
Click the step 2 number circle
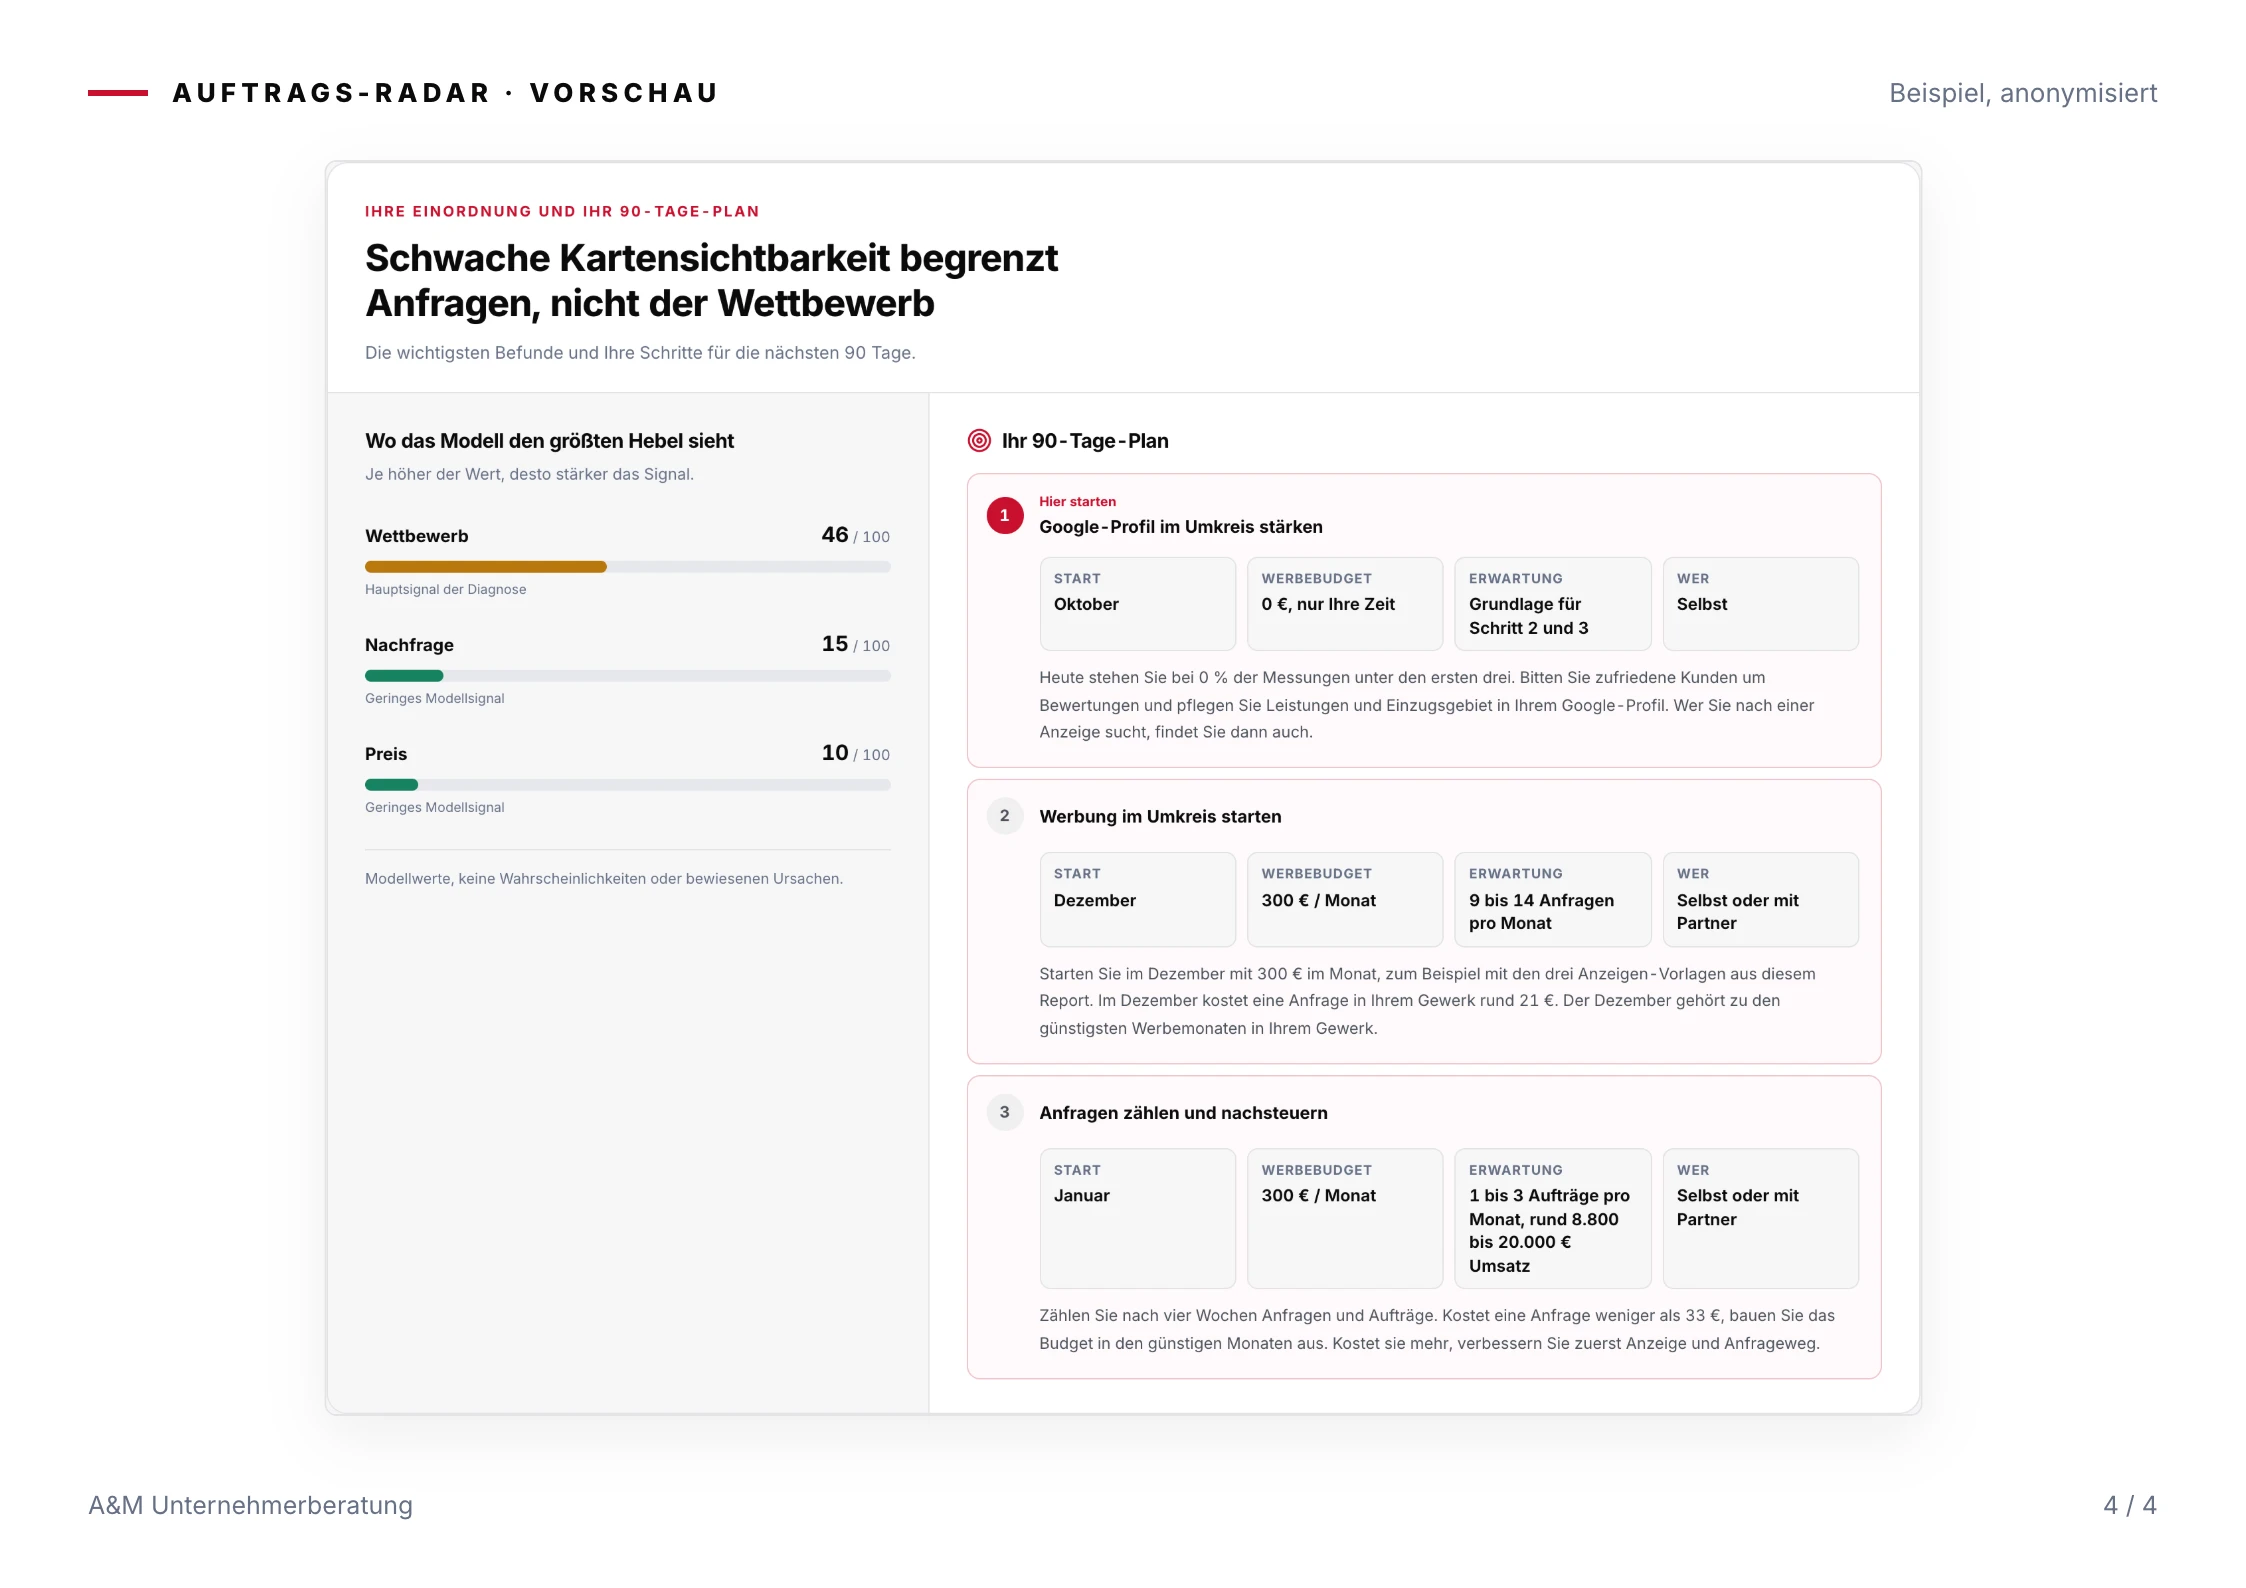point(1004,816)
